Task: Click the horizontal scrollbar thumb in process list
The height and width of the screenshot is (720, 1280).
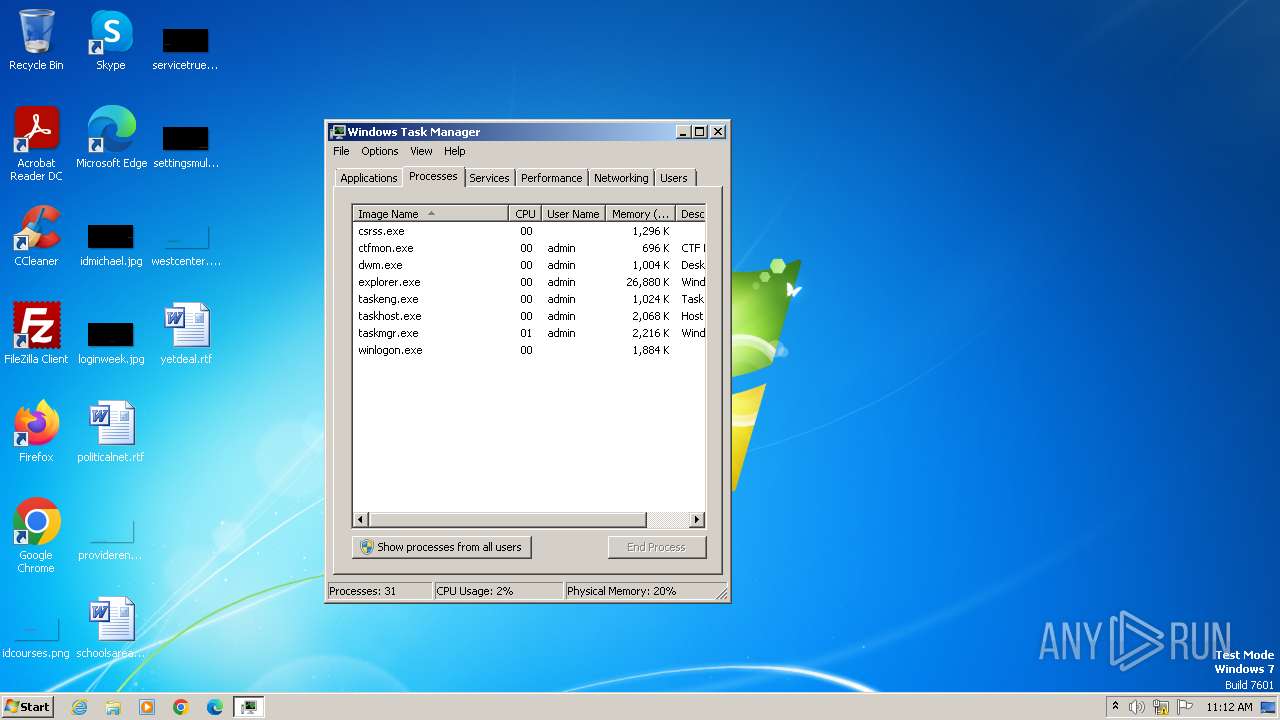Action: pos(508,520)
